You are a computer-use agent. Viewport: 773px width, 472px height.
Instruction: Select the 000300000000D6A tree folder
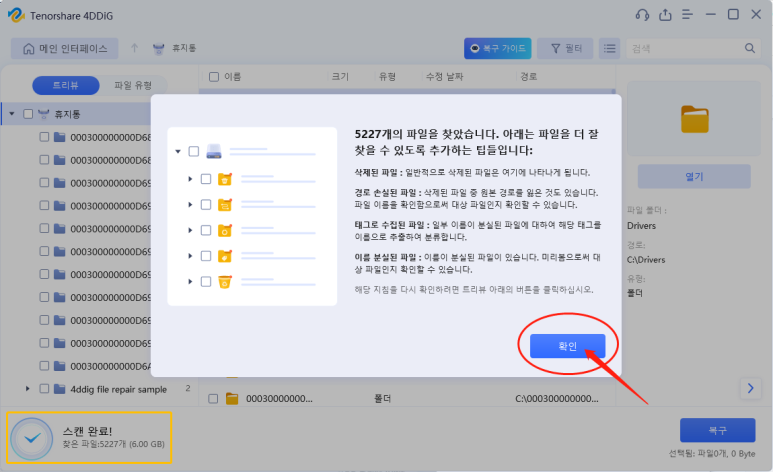[x=111, y=366]
